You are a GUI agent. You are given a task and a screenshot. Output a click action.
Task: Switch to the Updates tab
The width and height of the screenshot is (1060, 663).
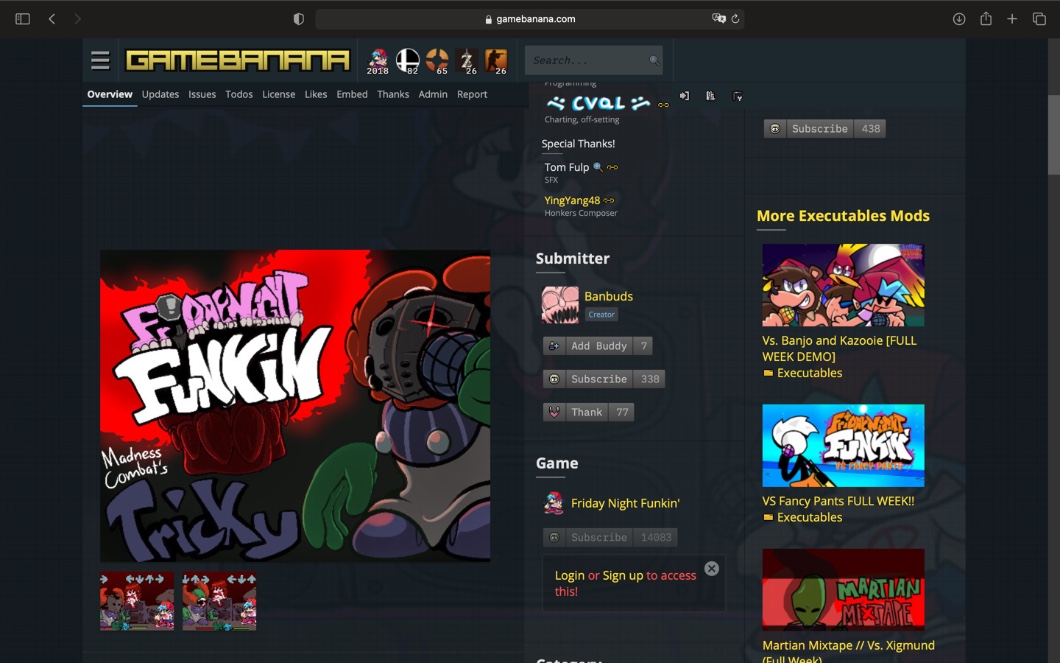[160, 94]
